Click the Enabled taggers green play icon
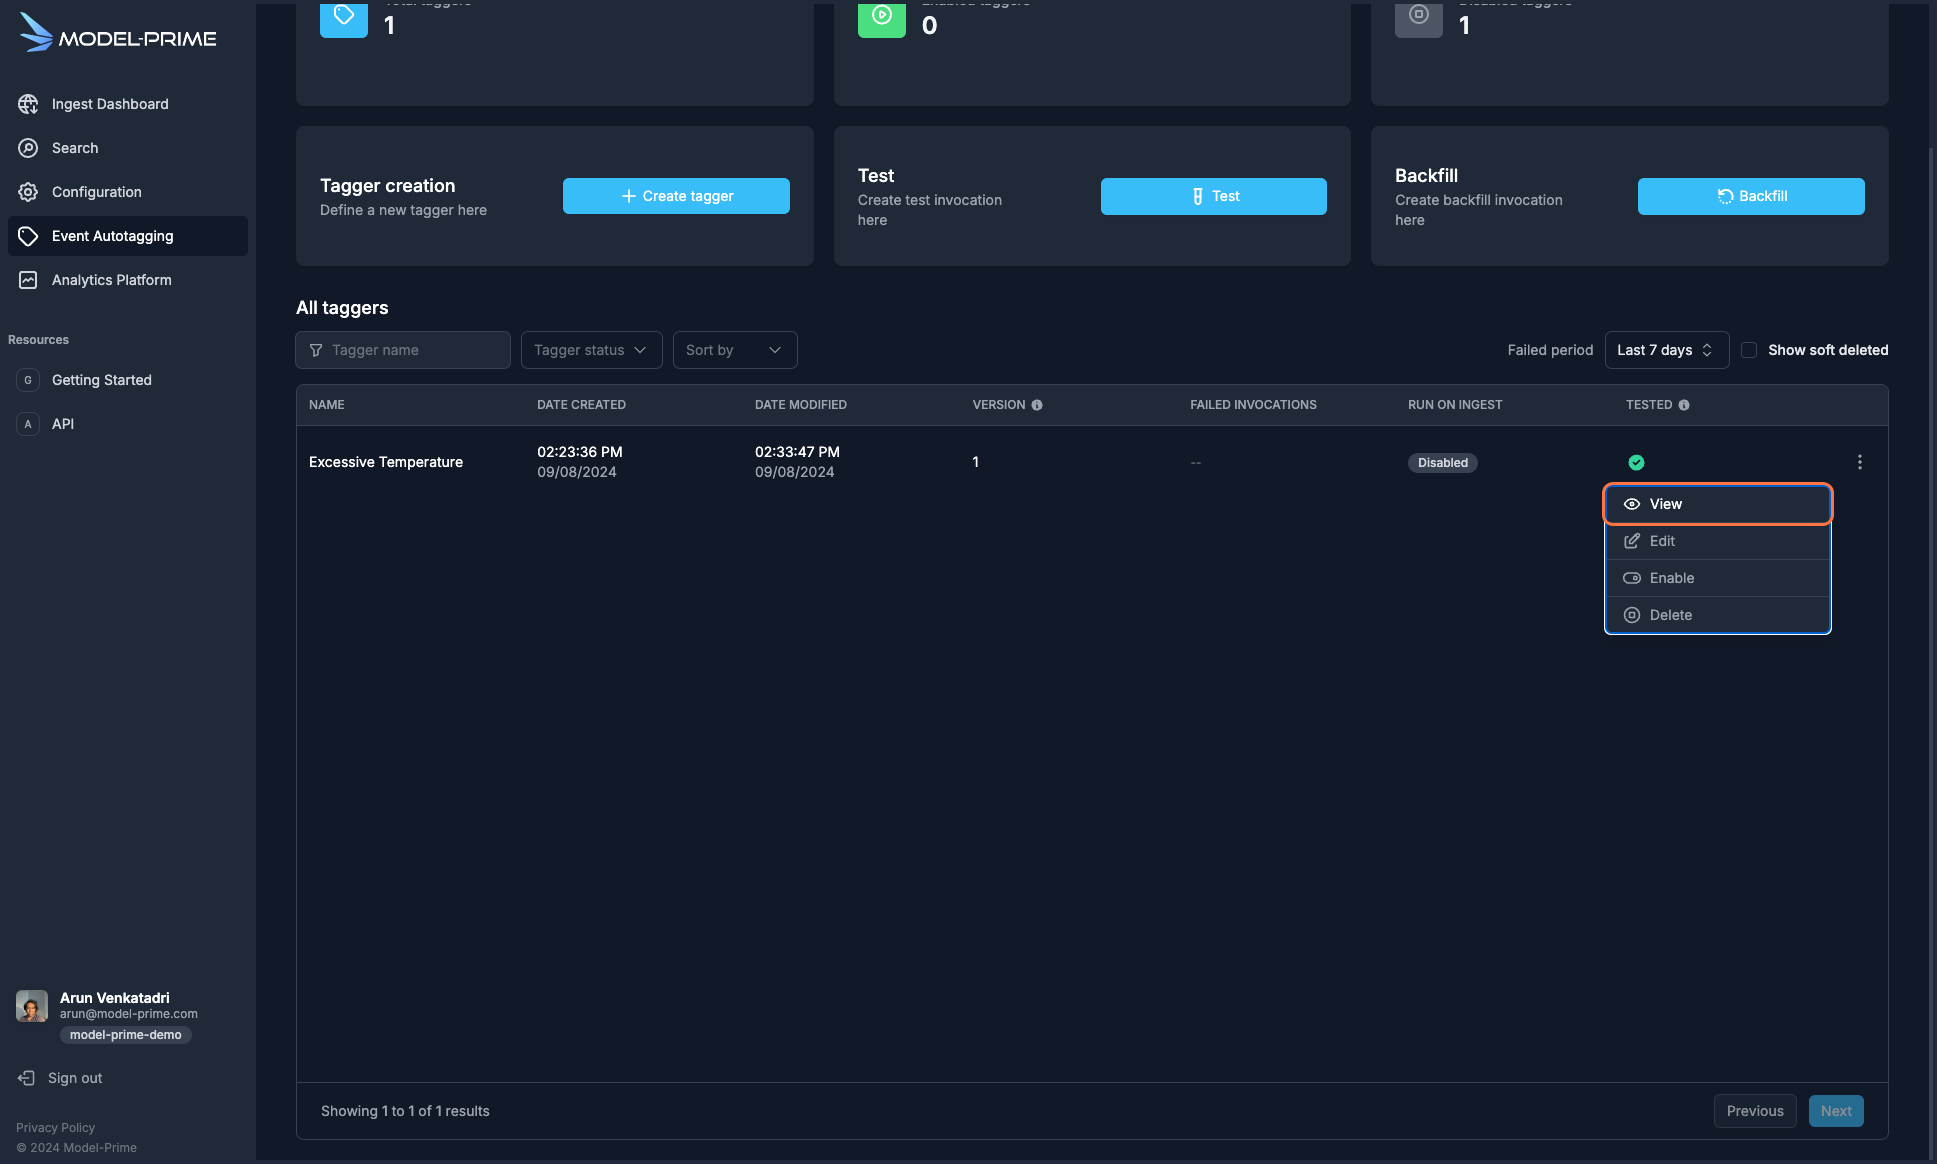The width and height of the screenshot is (1937, 1164). pos(882,17)
